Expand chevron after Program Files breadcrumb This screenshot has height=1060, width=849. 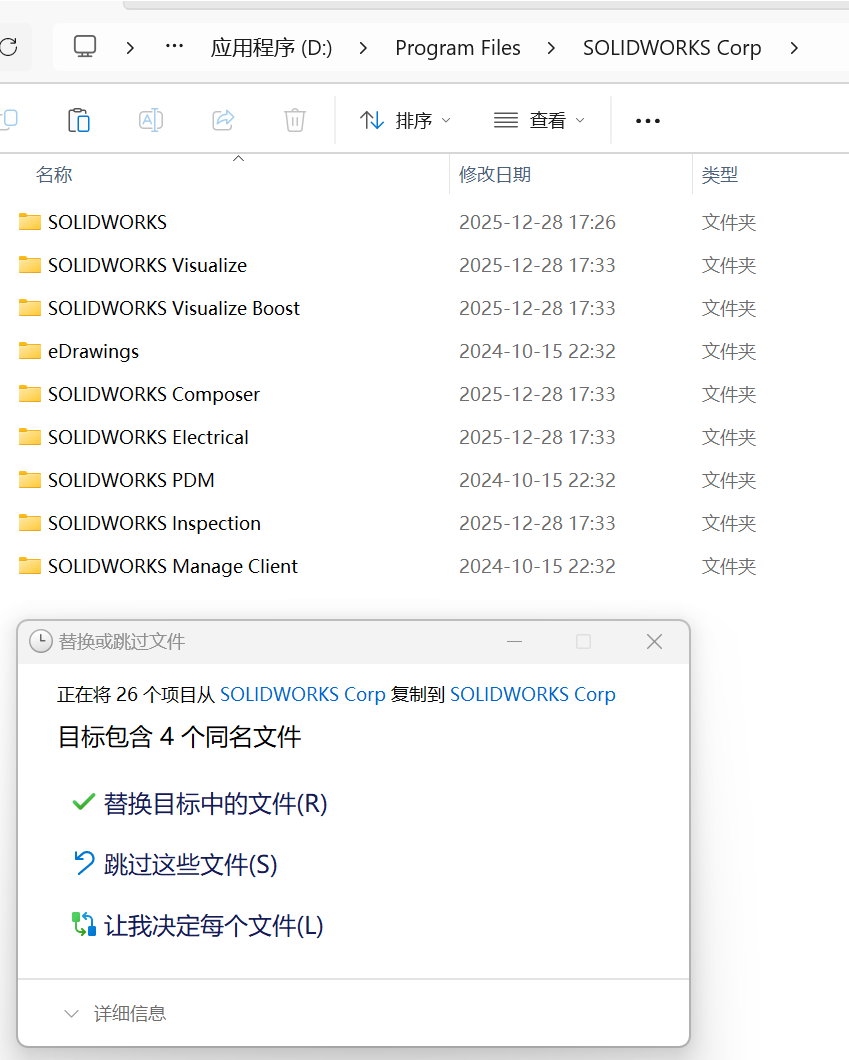[552, 47]
